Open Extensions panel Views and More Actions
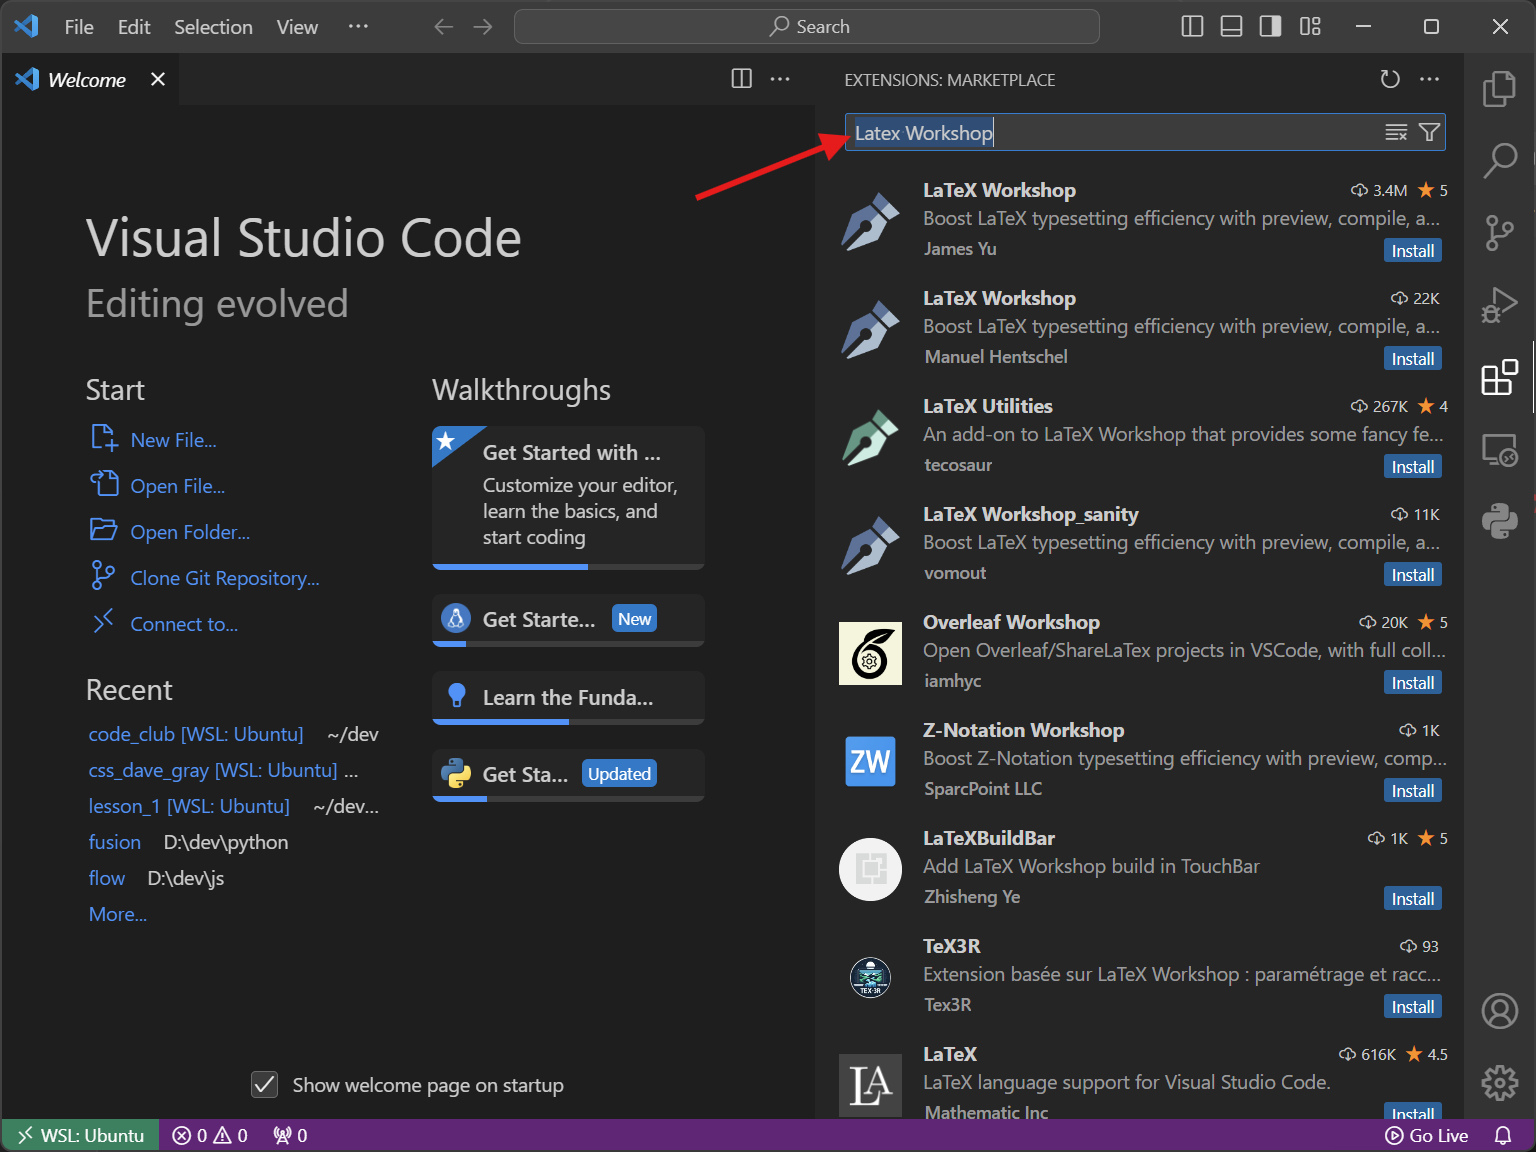The image size is (1536, 1152). [x=1430, y=79]
